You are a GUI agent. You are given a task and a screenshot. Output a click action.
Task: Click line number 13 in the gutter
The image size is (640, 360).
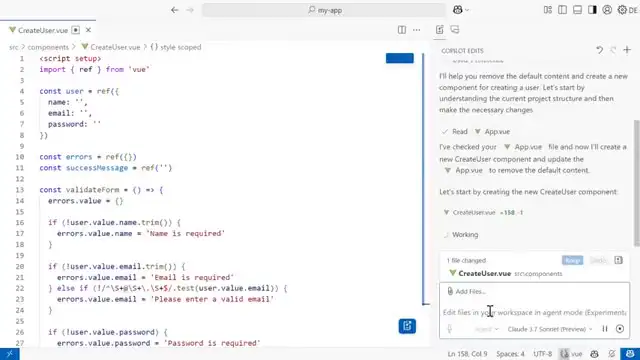(20, 190)
